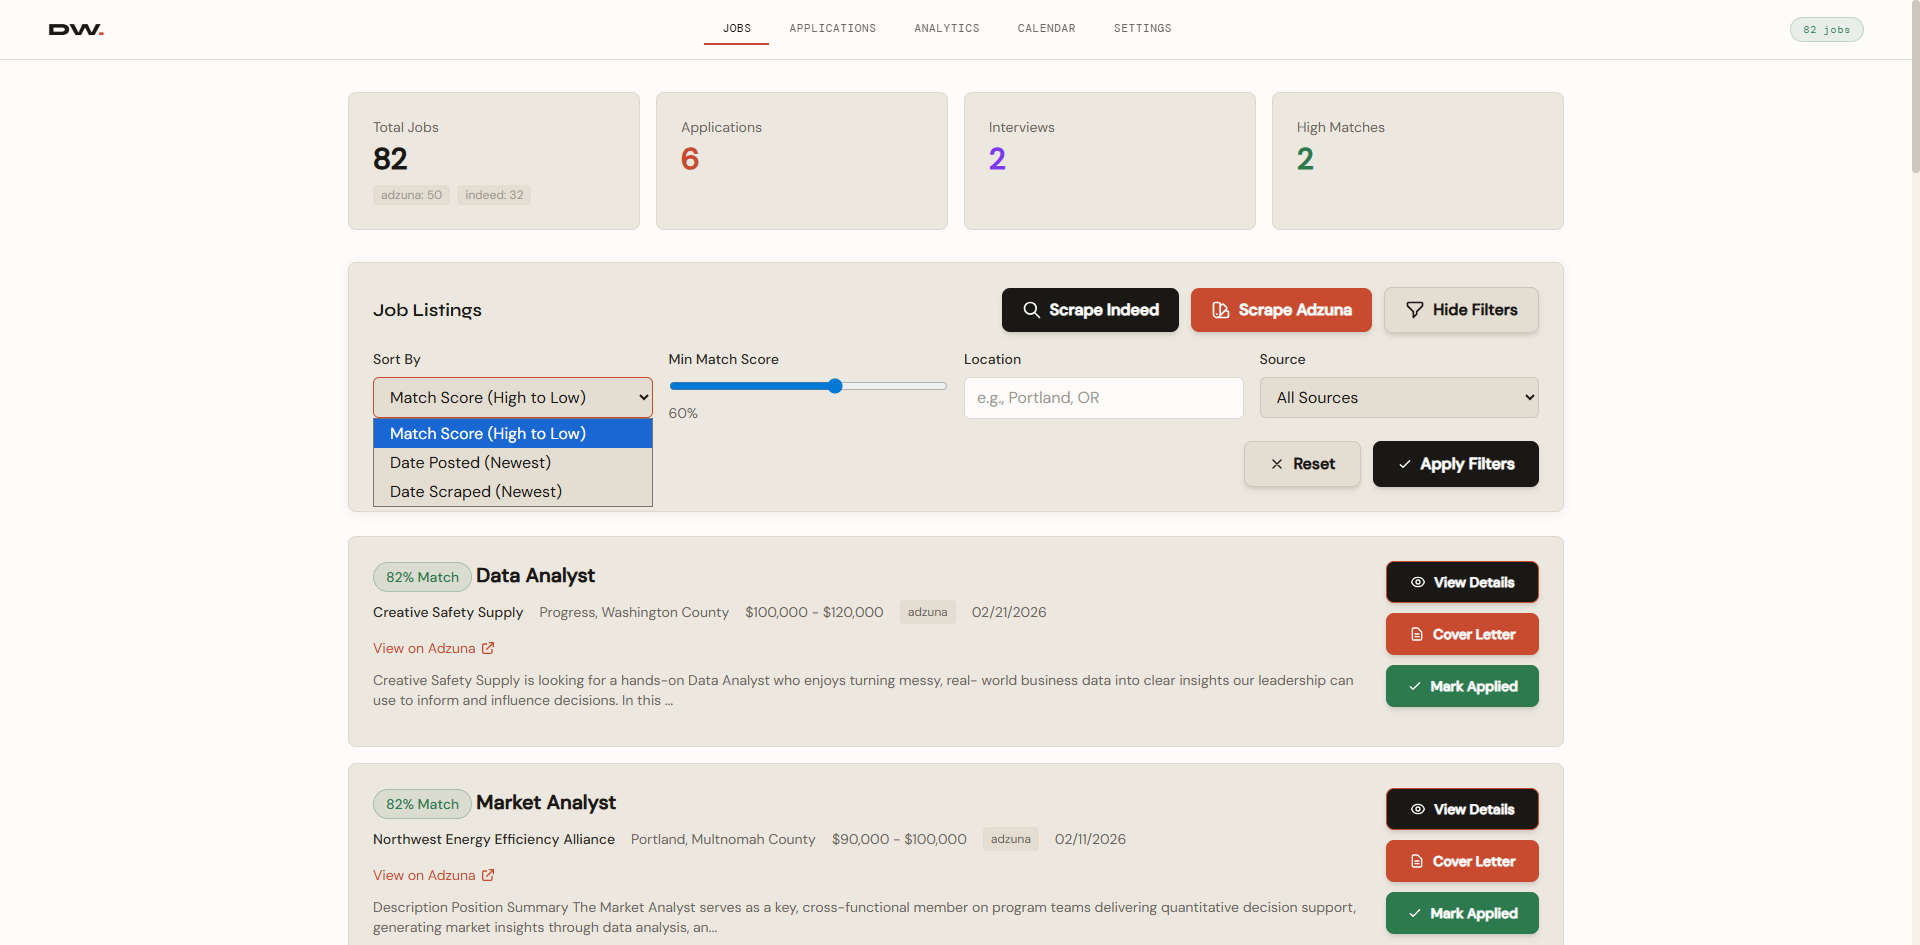Screen dimensions: 1920x945
Task: Choose Date Posted (Newest) sort option
Action: tap(513, 462)
